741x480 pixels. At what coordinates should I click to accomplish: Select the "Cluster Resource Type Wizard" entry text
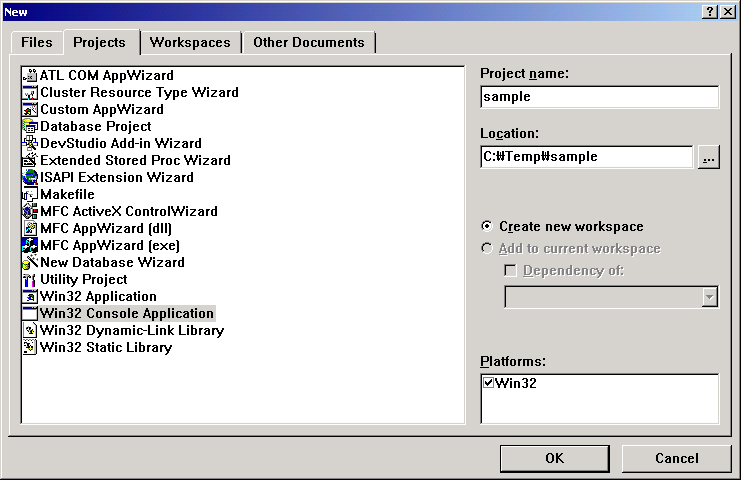click(139, 92)
